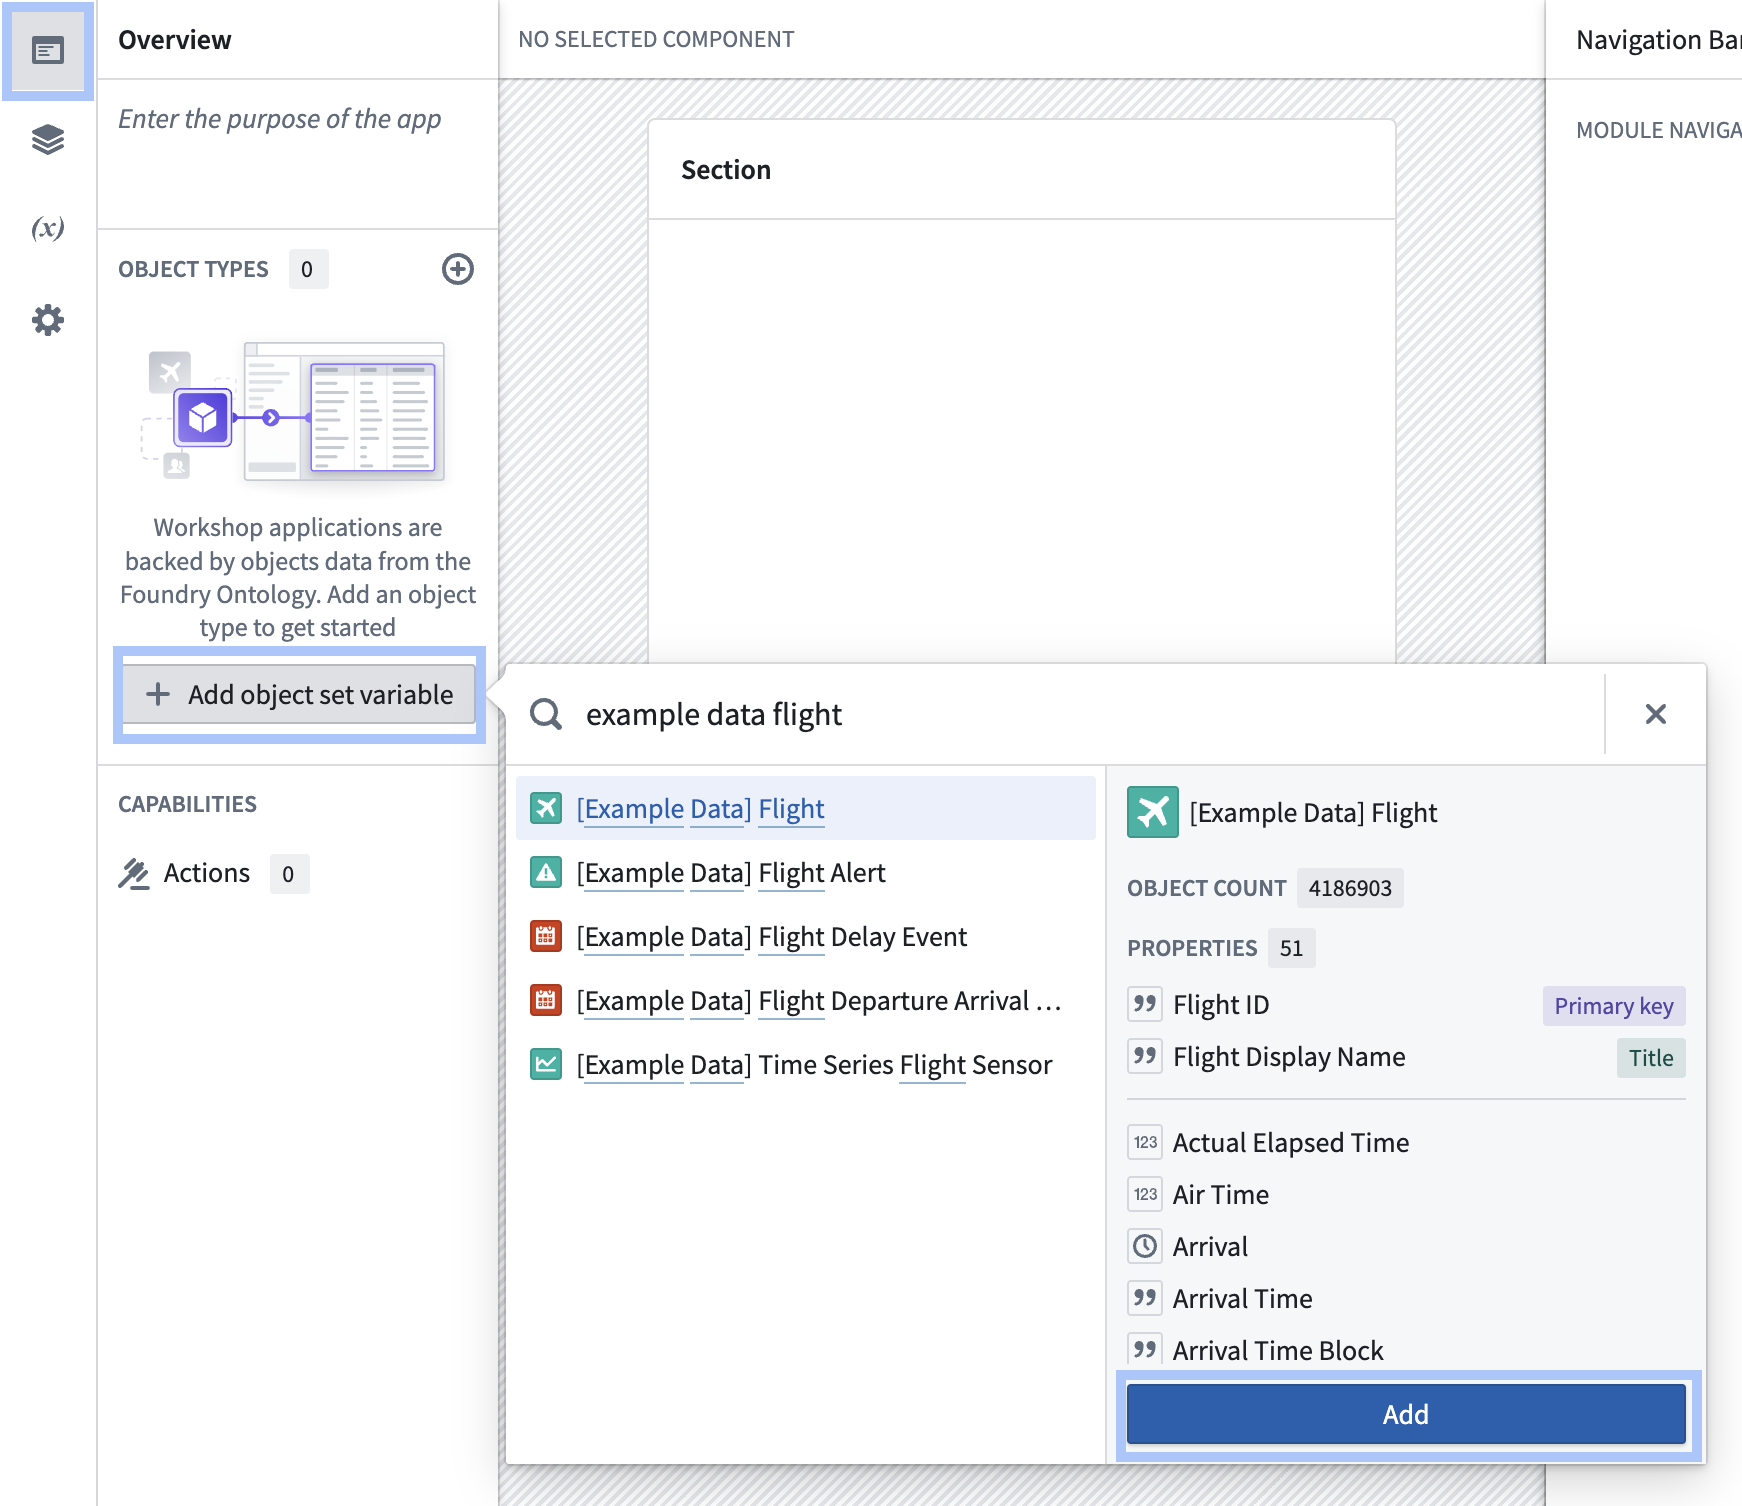
Task: Click calendar icon of Flight Departure Arrival
Action: [546, 1001]
